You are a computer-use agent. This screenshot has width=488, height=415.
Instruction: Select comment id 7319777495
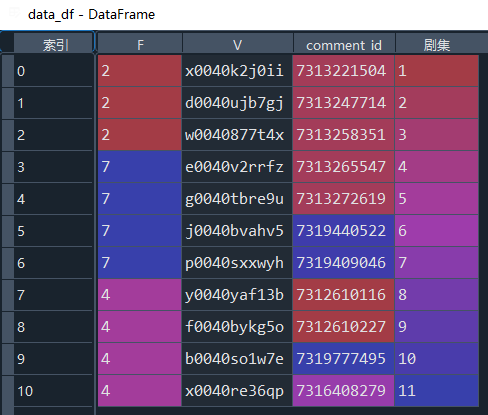coord(344,359)
